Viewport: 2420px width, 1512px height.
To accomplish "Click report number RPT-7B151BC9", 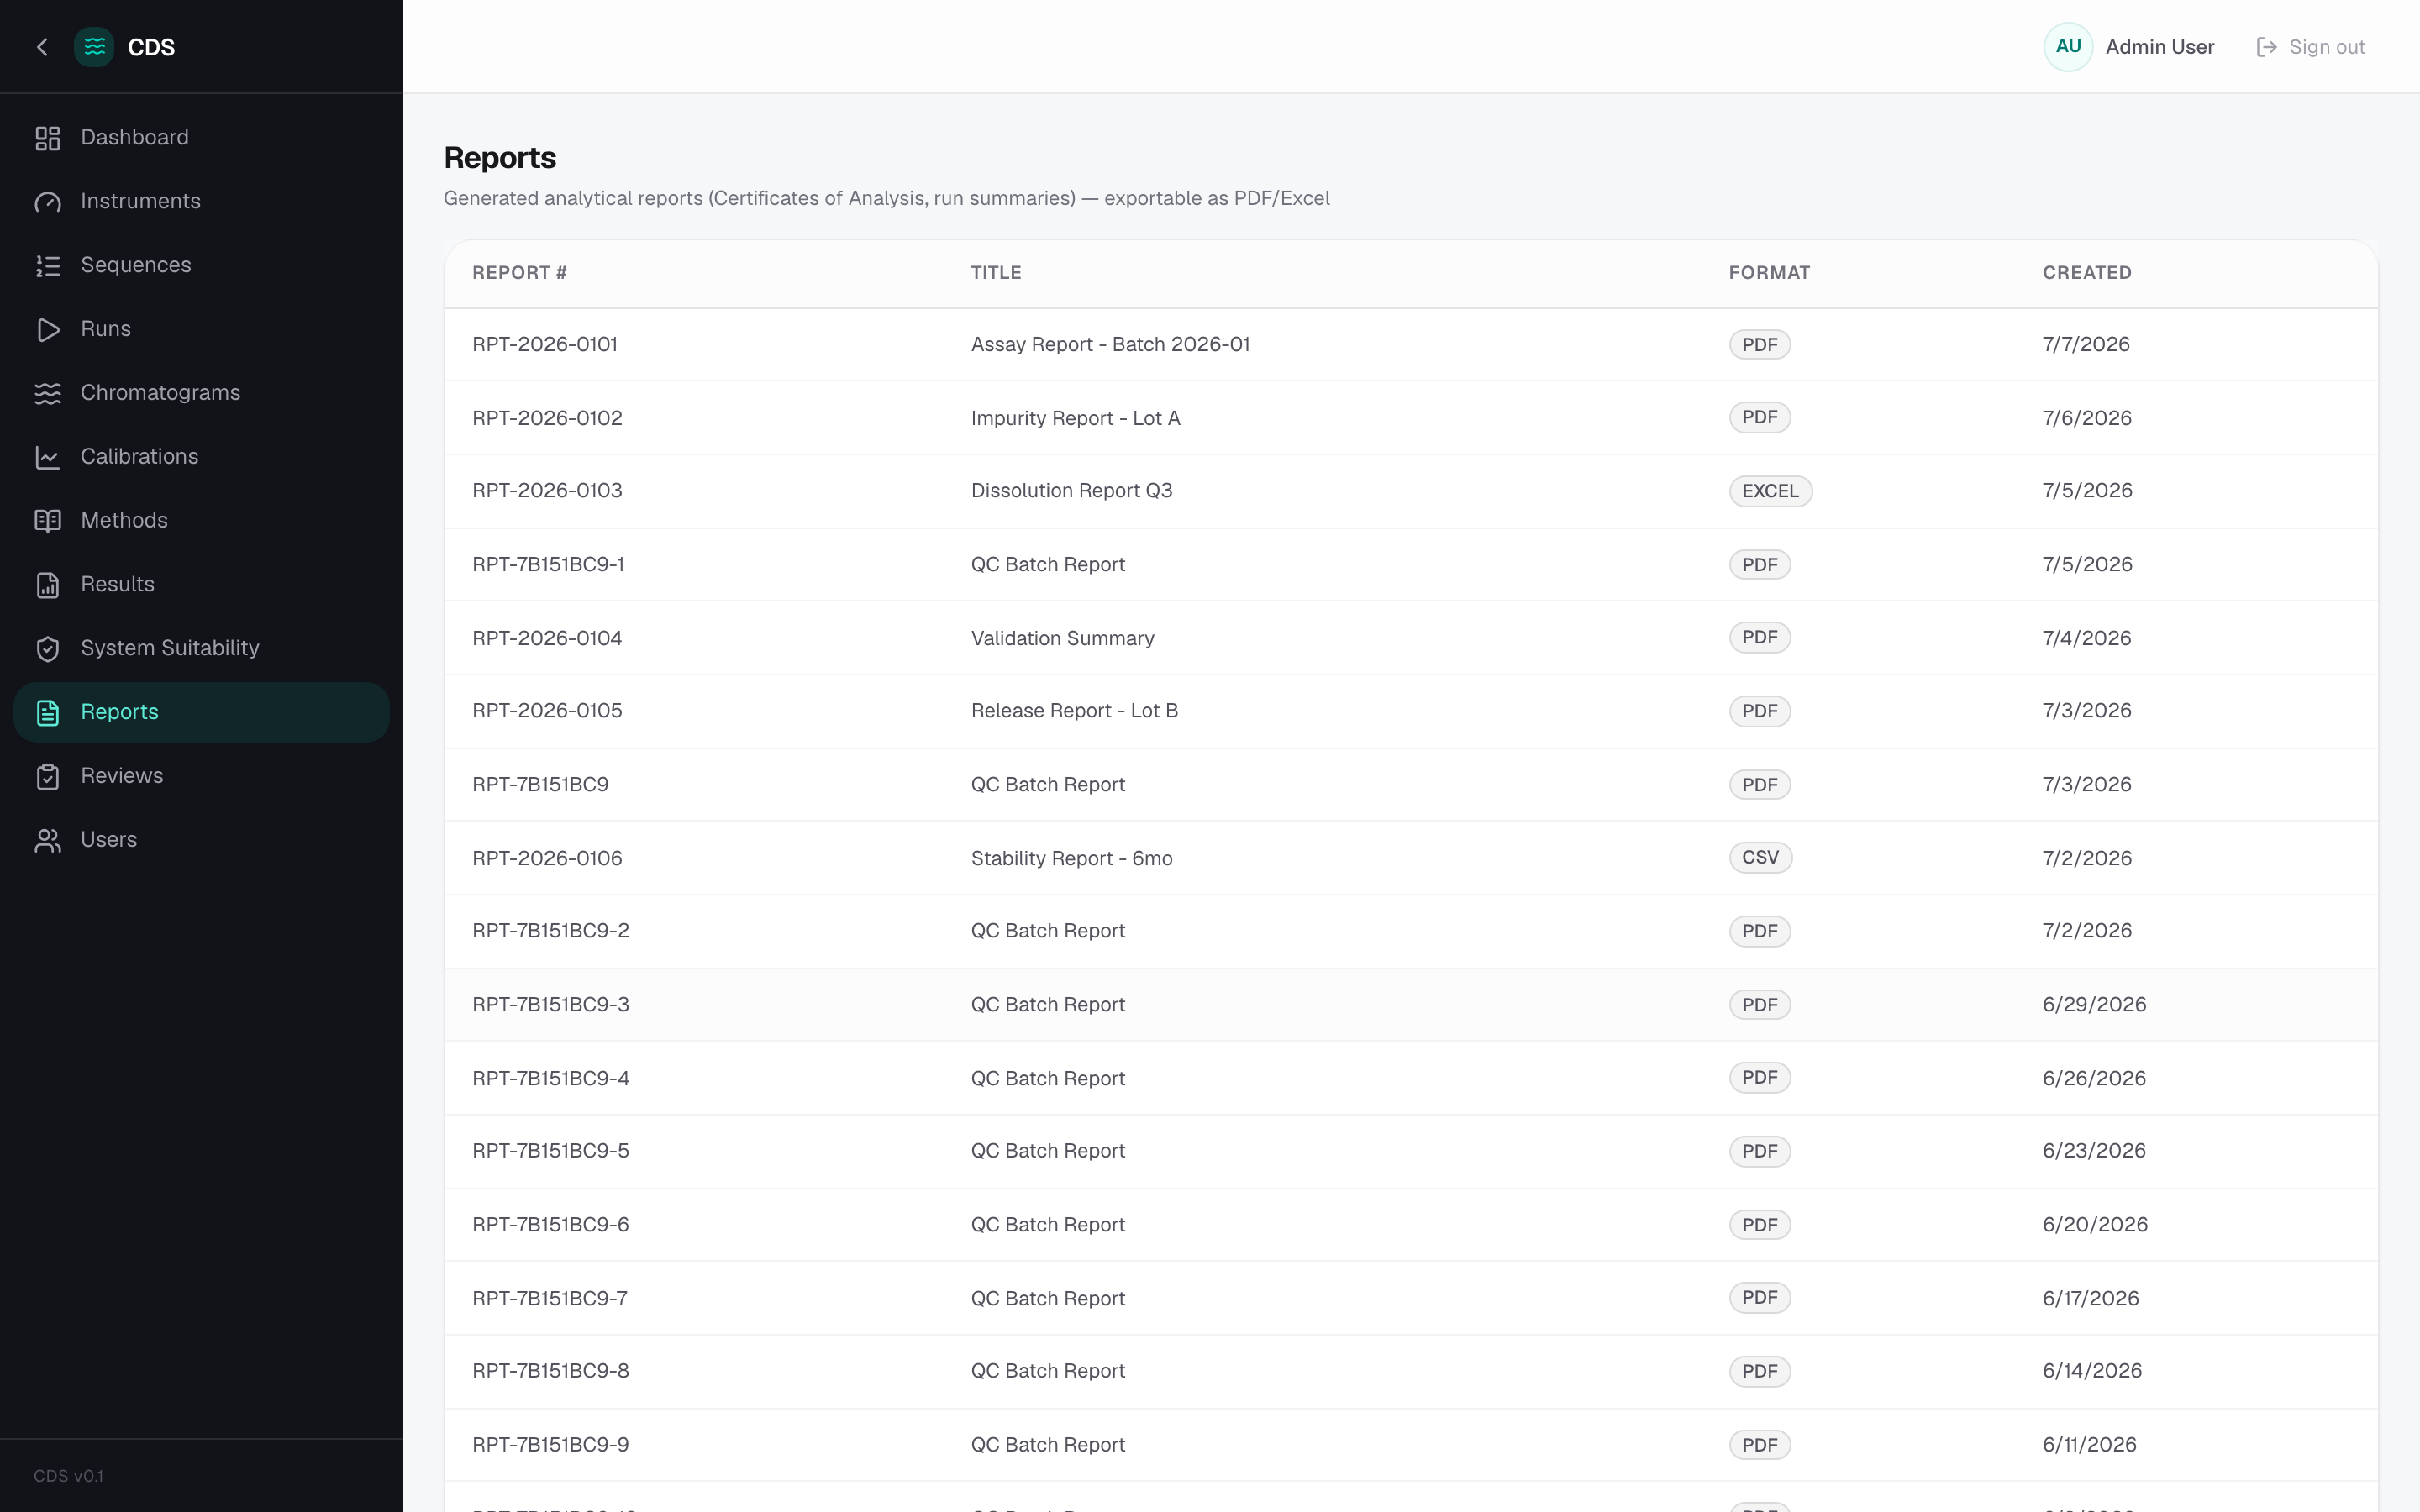I will (x=540, y=785).
